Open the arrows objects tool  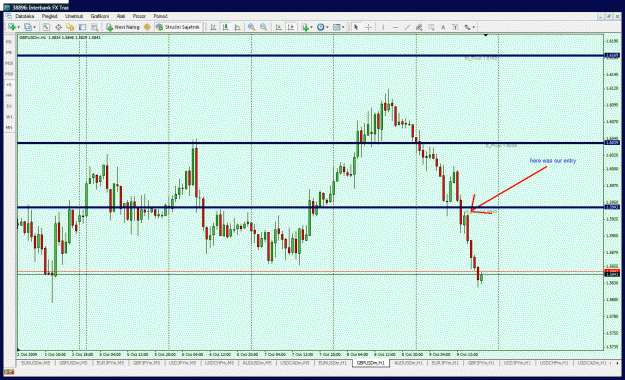pos(467,27)
